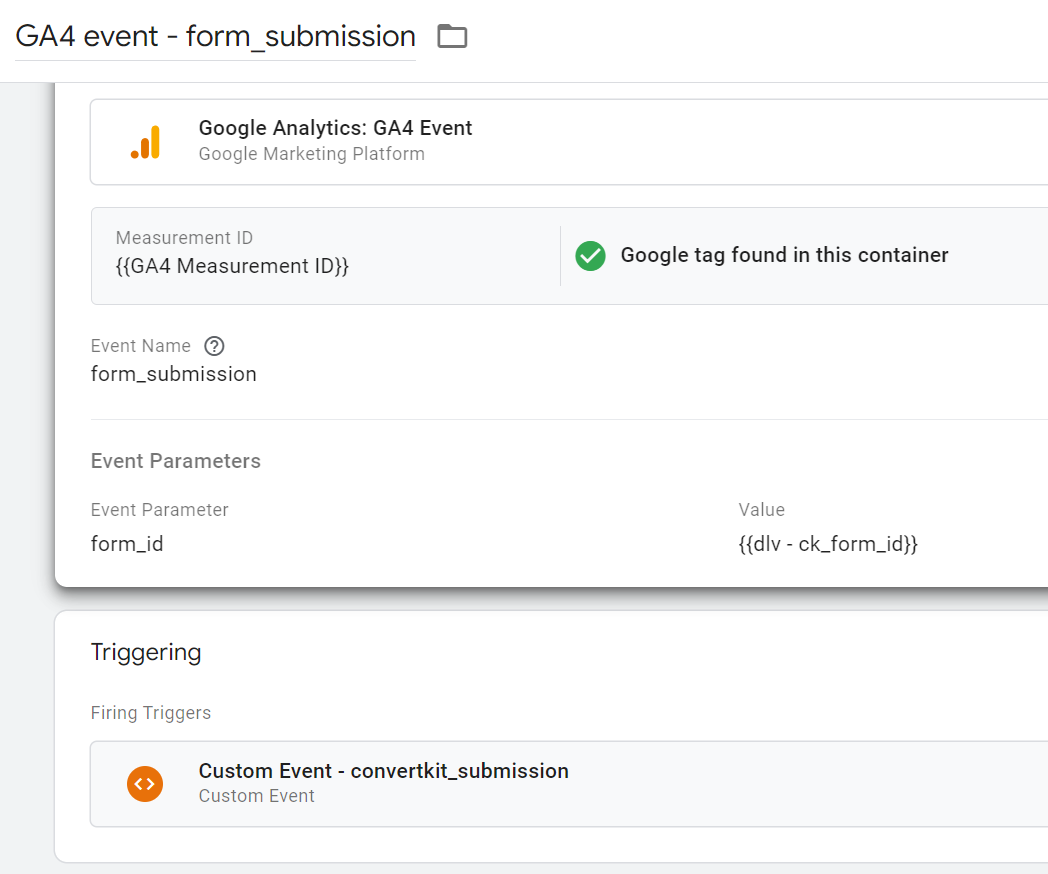Image resolution: width=1048 pixels, height=874 pixels.
Task: Click the form_submission event name value
Action: (173, 374)
